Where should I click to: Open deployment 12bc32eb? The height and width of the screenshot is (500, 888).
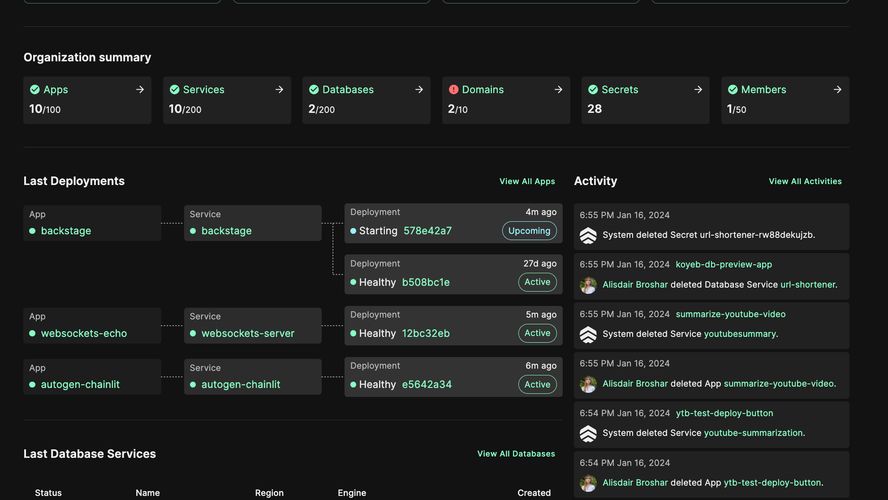(x=425, y=334)
